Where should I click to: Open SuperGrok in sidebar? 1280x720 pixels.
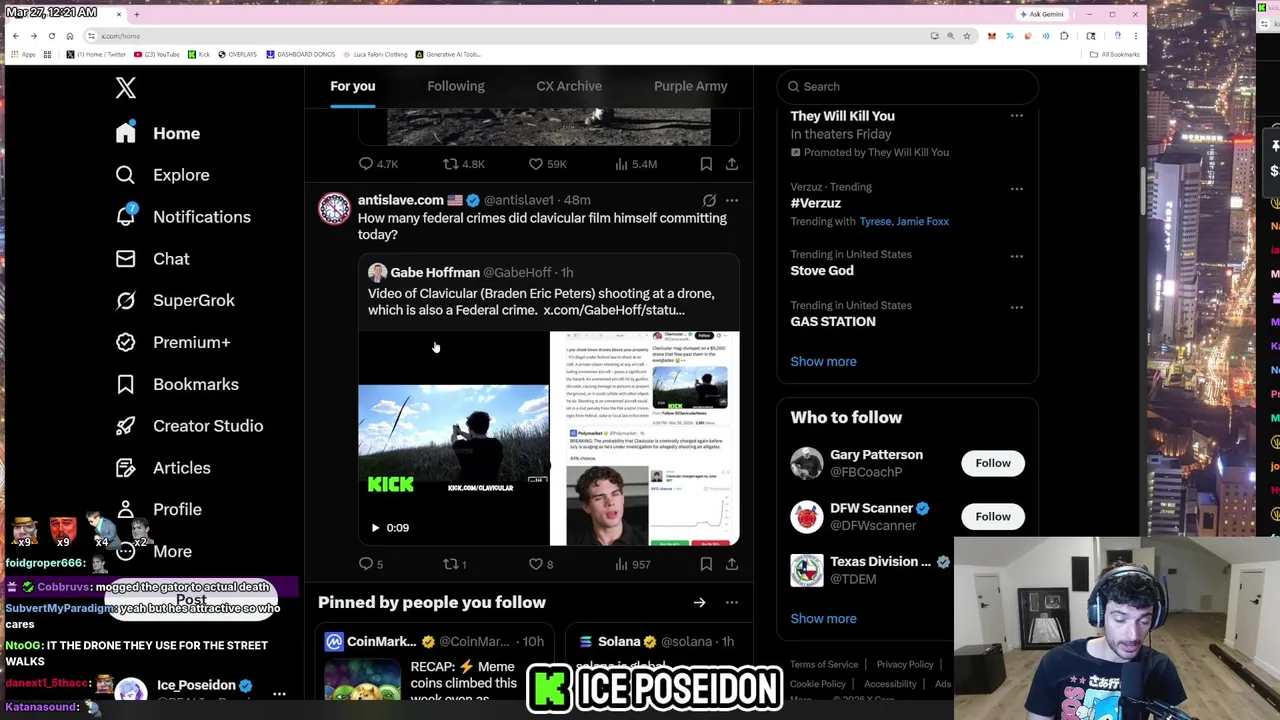[x=175, y=300]
